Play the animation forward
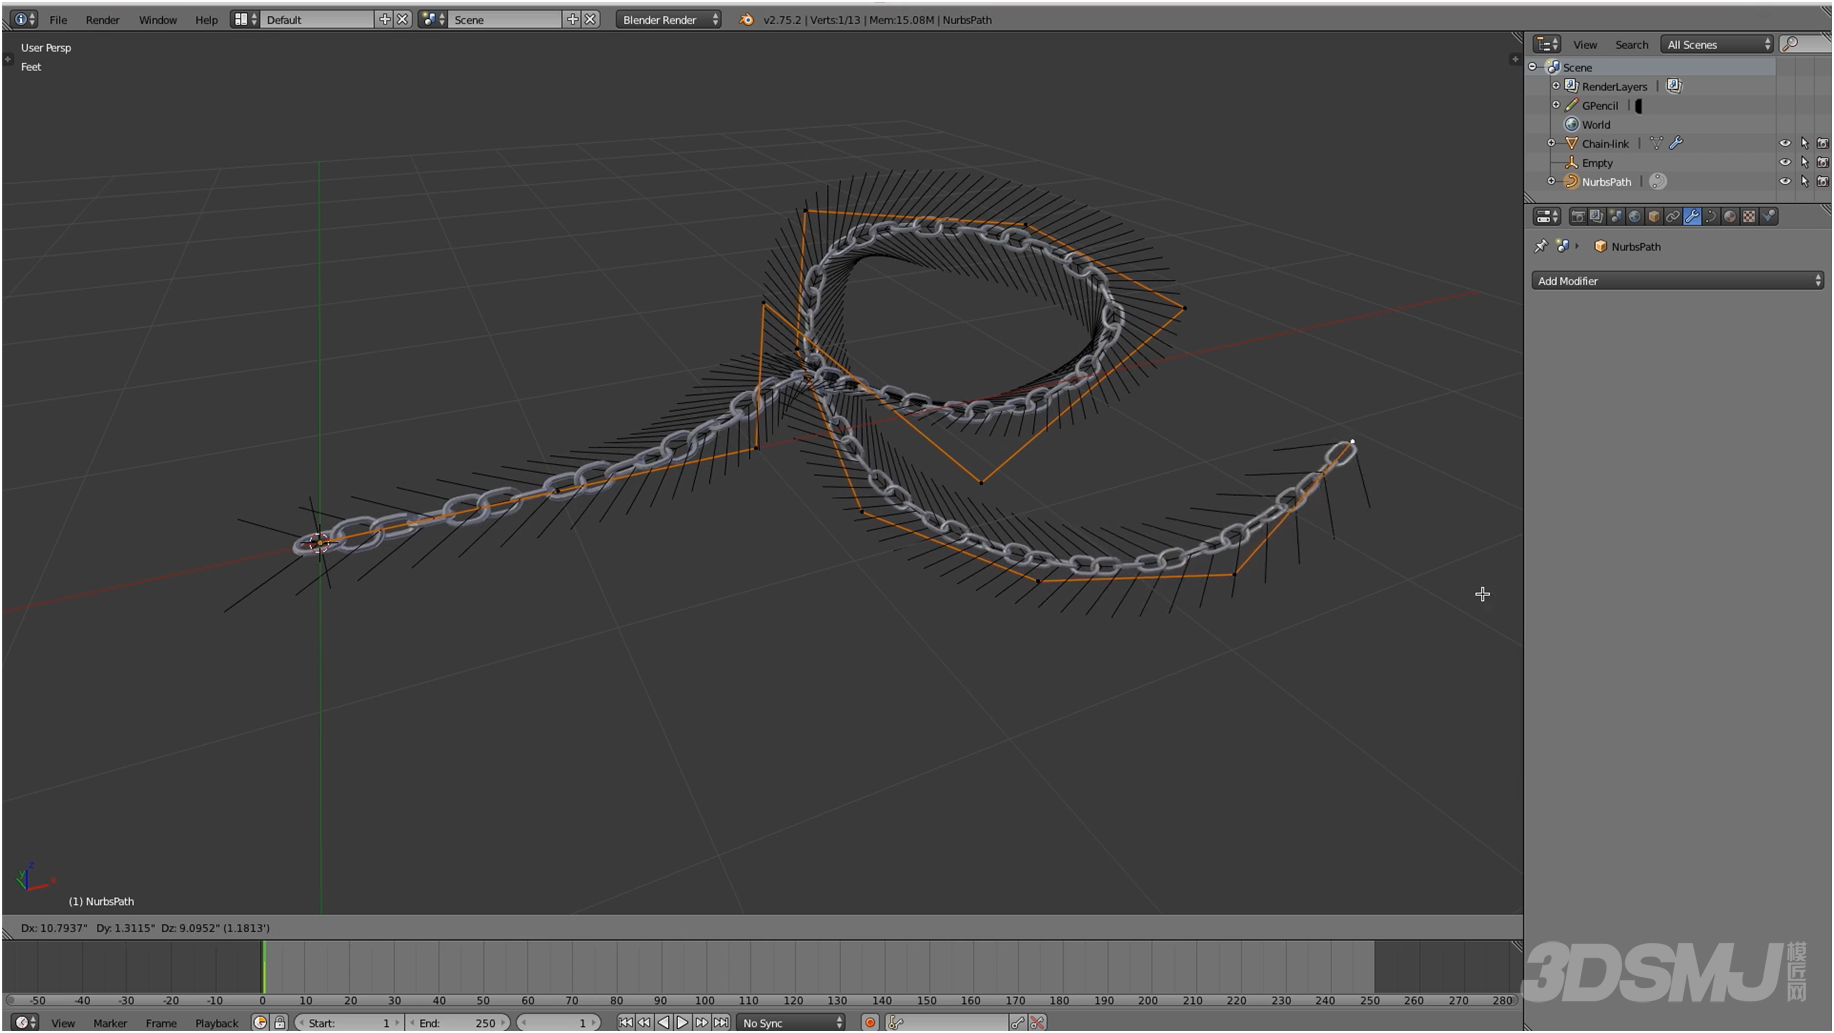This screenshot has width=1834, height=1033. [x=682, y=1022]
